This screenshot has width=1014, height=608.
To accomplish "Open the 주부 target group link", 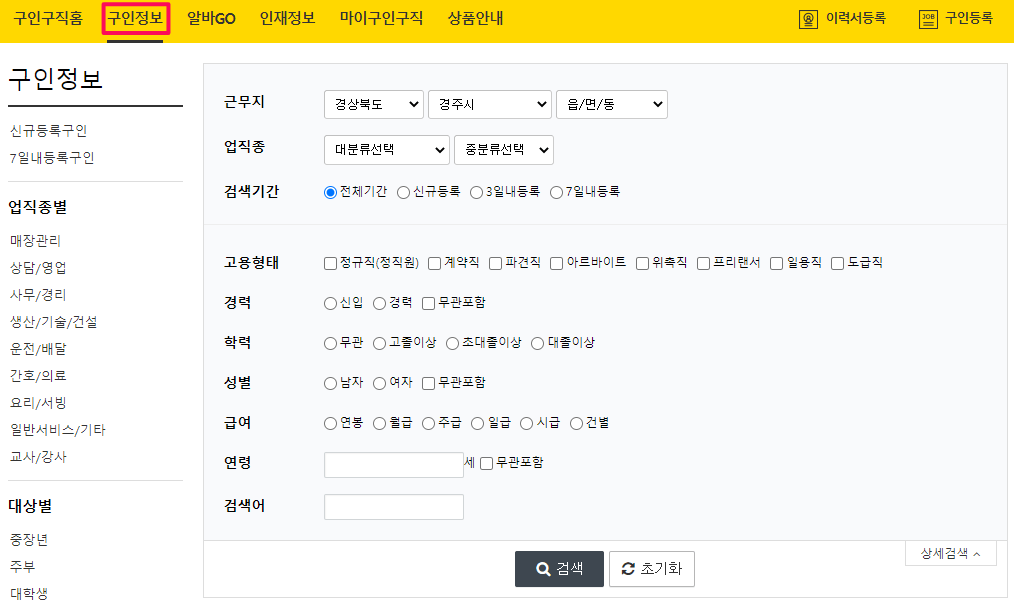I will pos(23,568).
